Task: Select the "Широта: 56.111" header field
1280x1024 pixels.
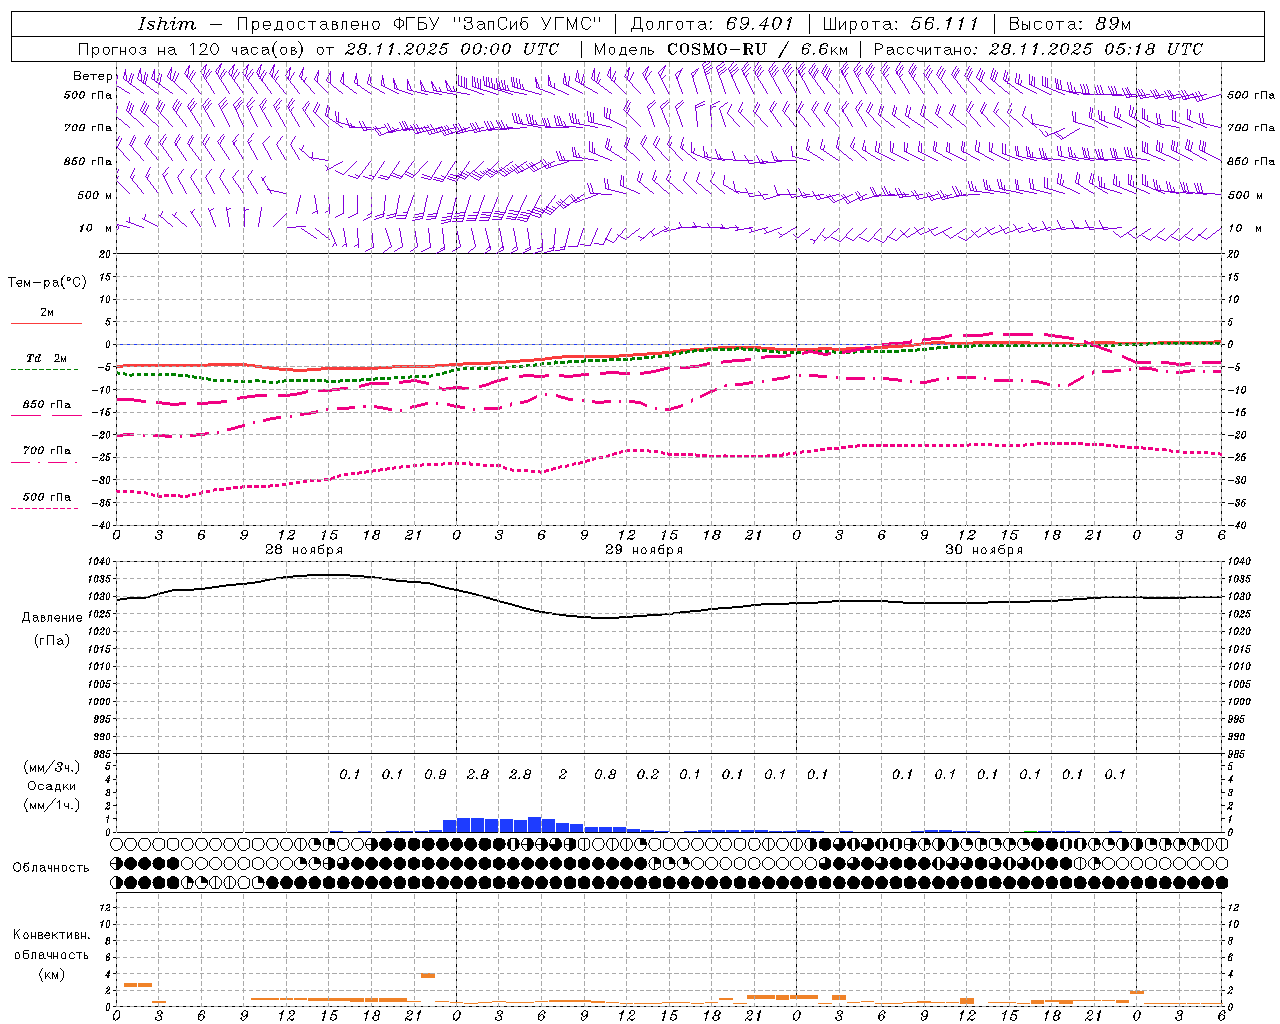Action: (901, 24)
